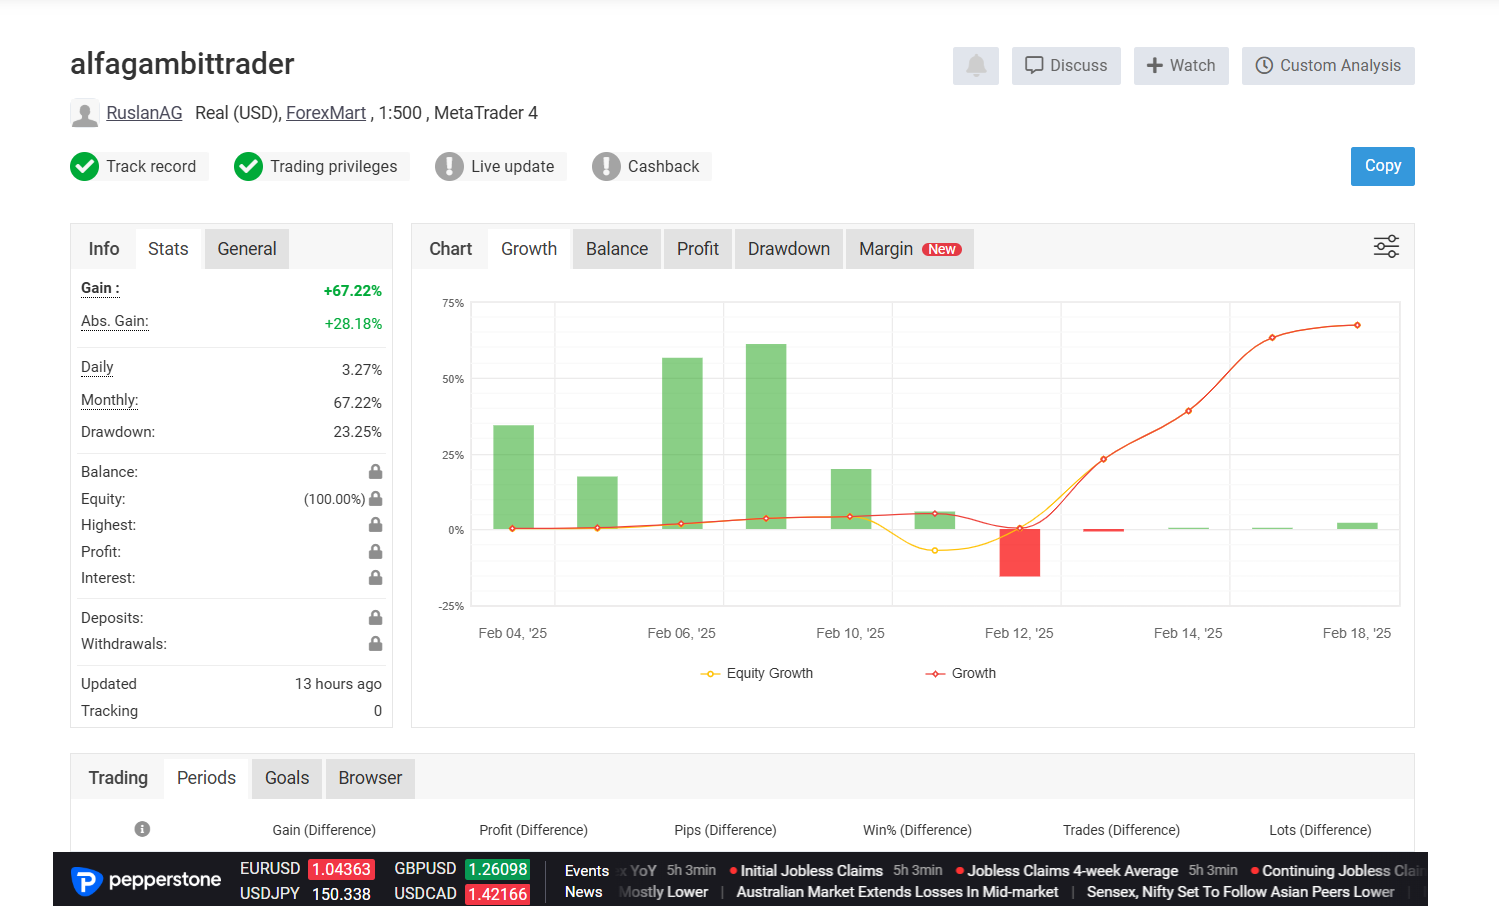Select the Balance chart tab

point(617,249)
